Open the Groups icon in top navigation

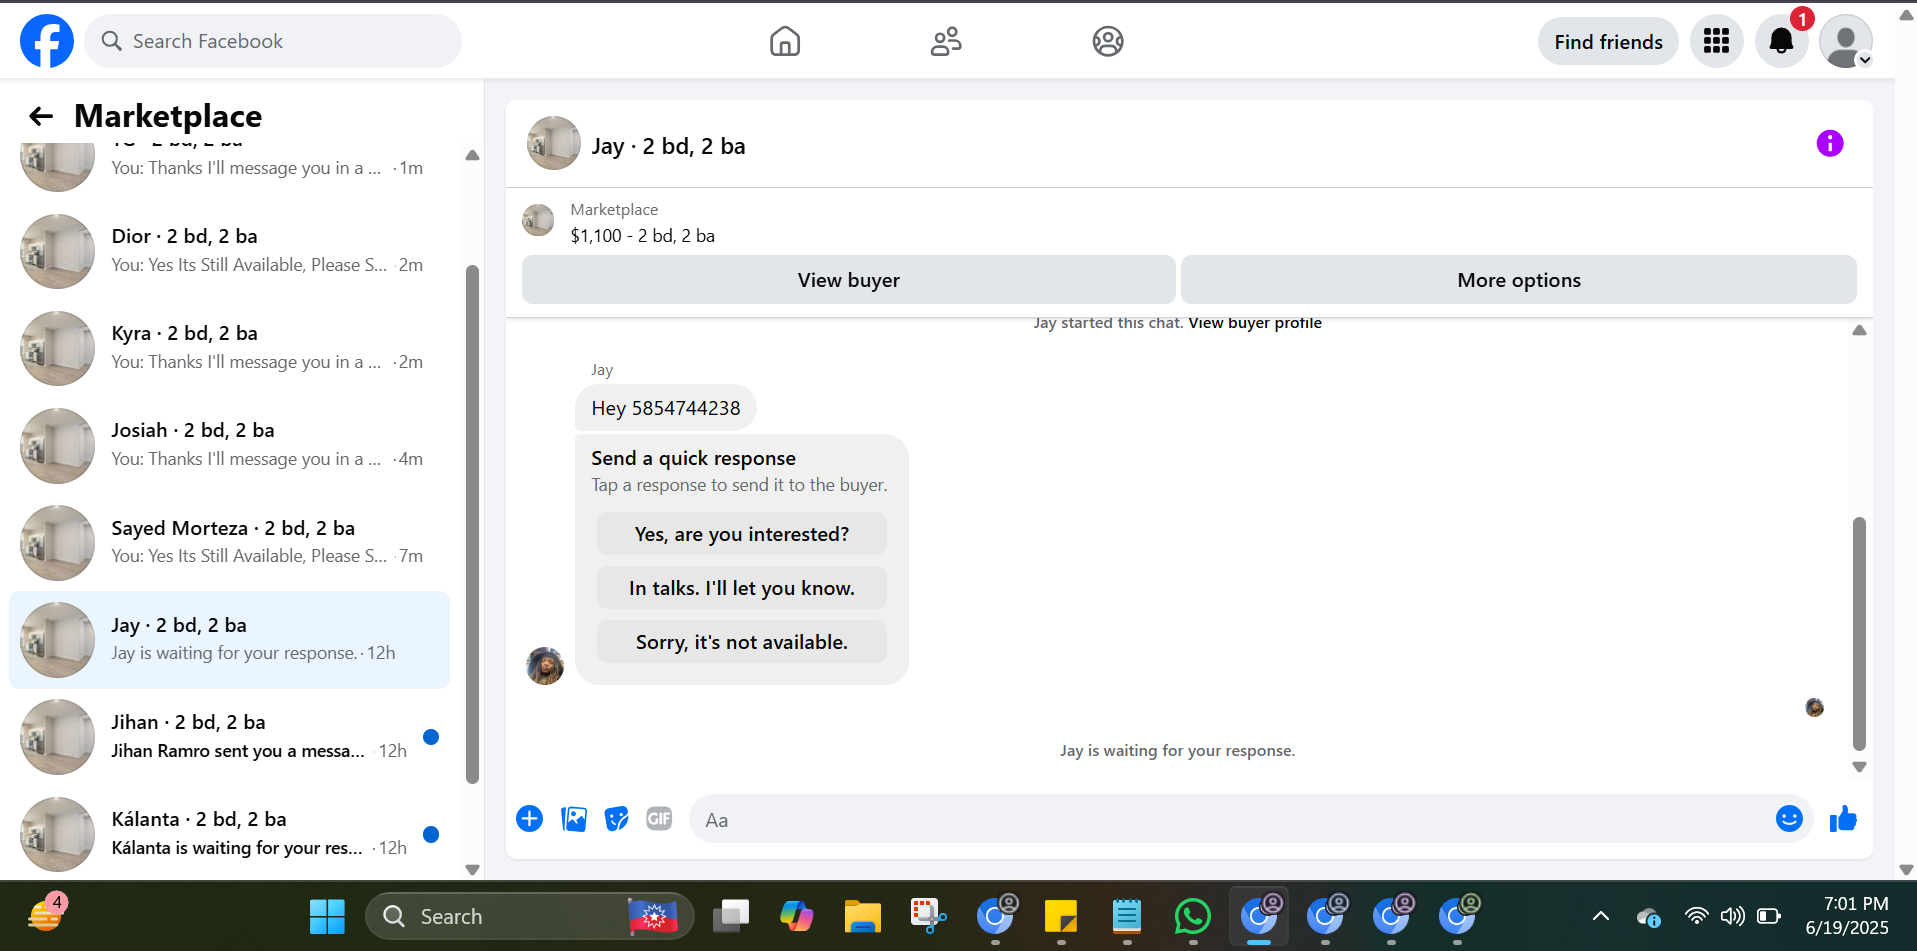pos(1108,41)
